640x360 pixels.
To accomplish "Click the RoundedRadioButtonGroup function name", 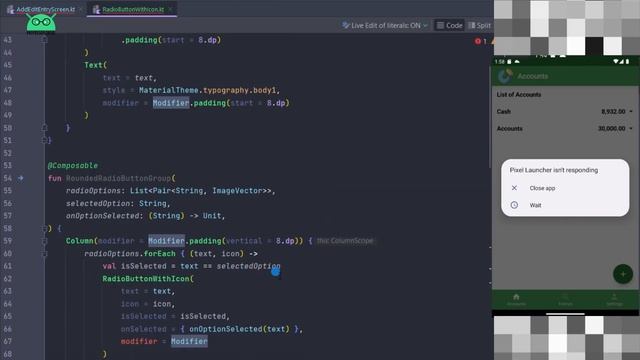I will pyautogui.click(x=118, y=178).
